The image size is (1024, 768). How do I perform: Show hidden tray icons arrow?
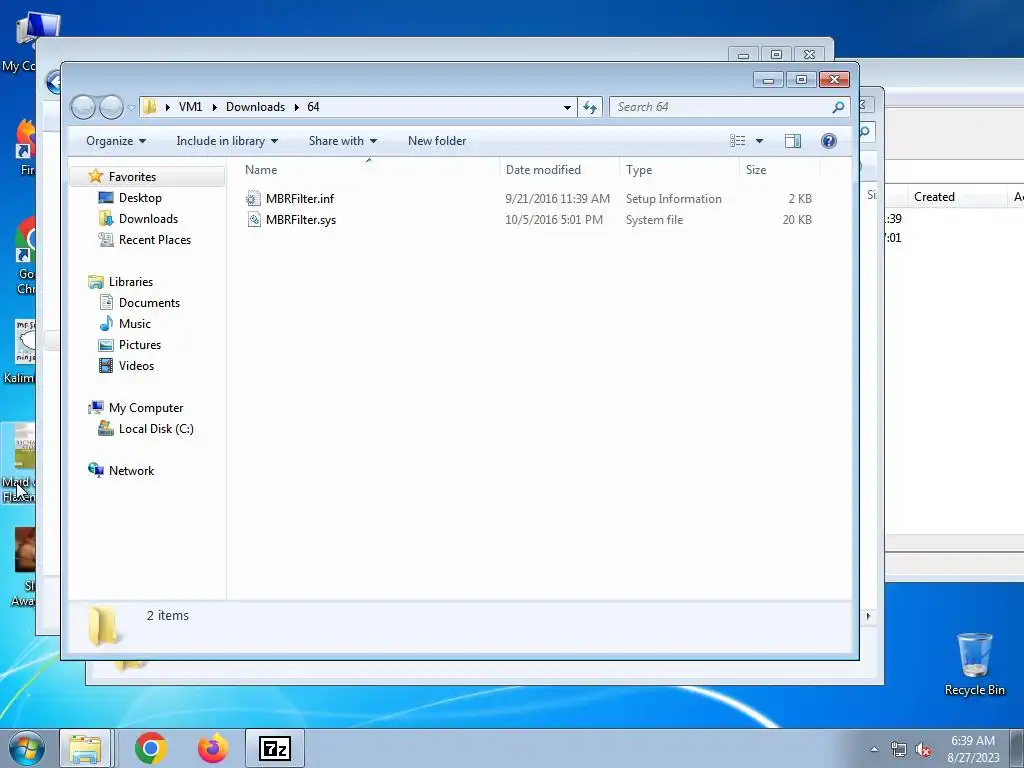874,749
